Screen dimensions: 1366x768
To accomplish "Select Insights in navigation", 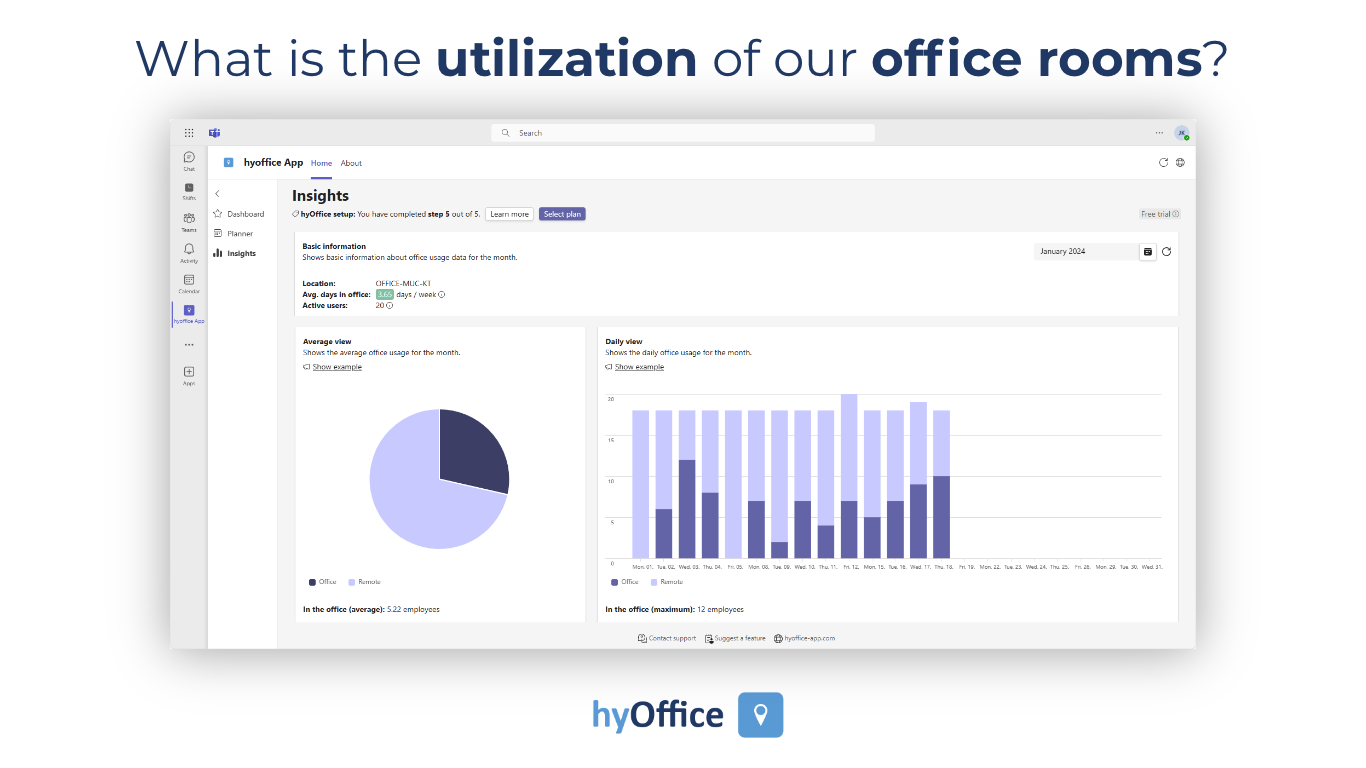I will [234, 253].
